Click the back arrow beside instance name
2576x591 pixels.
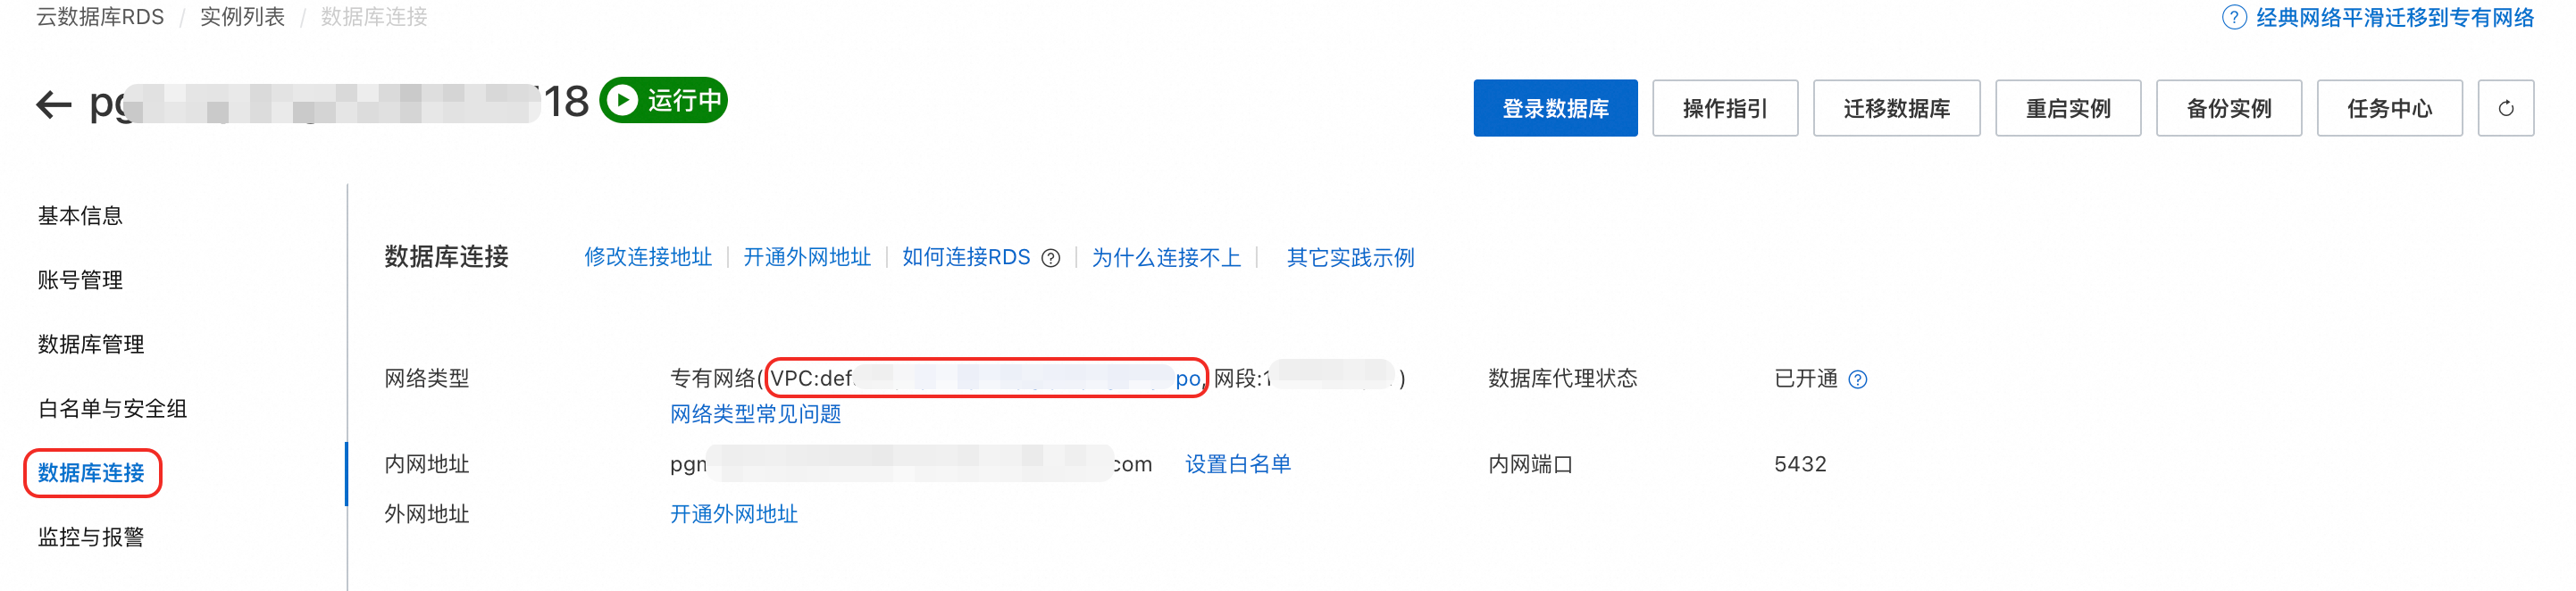(54, 104)
